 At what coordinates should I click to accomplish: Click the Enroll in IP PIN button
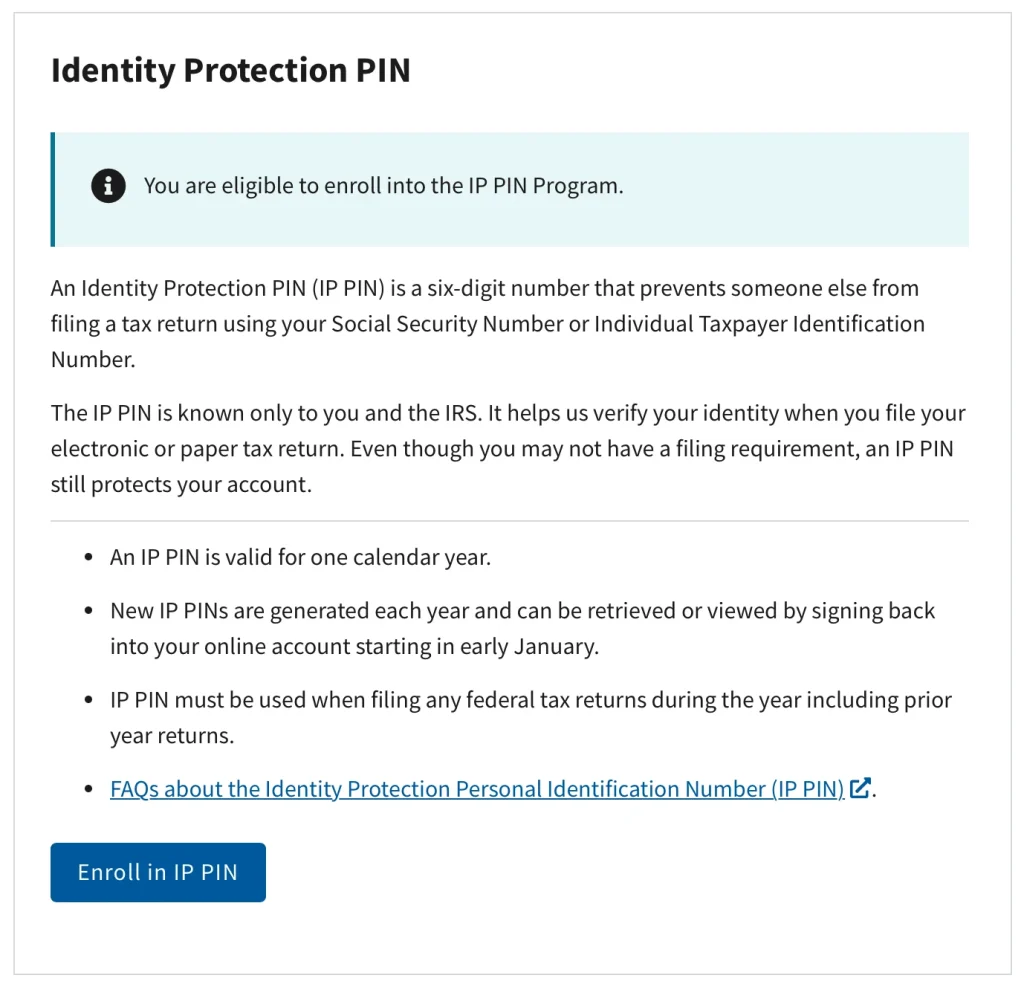coord(157,872)
